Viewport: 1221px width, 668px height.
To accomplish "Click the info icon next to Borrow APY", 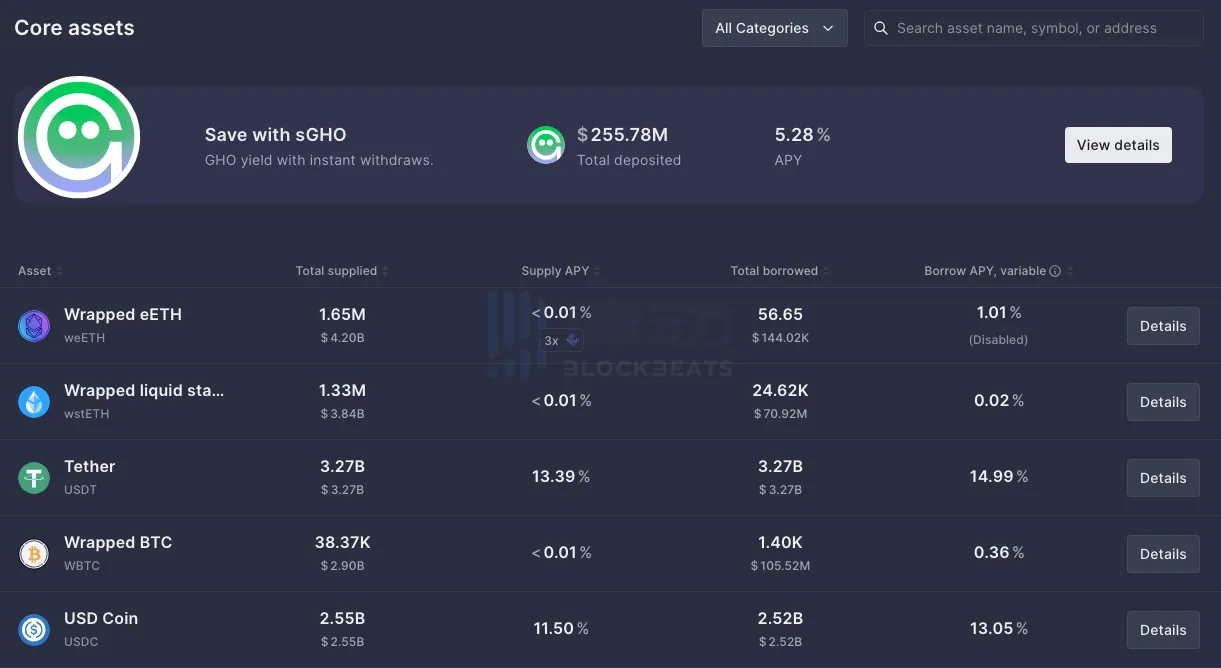I will click(x=1055, y=271).
